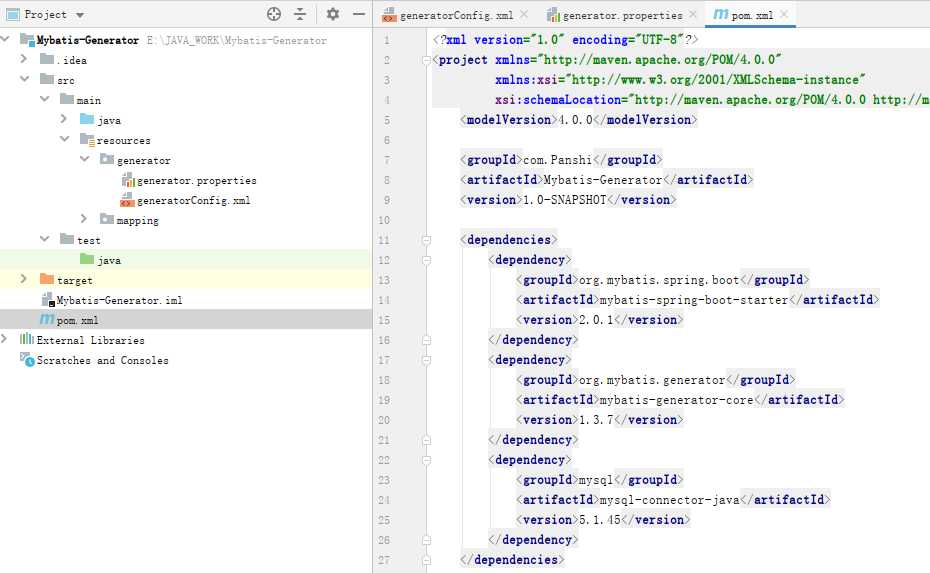Click fold end marker on line 27
This screenshot has height=573, width=930.
click(x=426, y=560)
